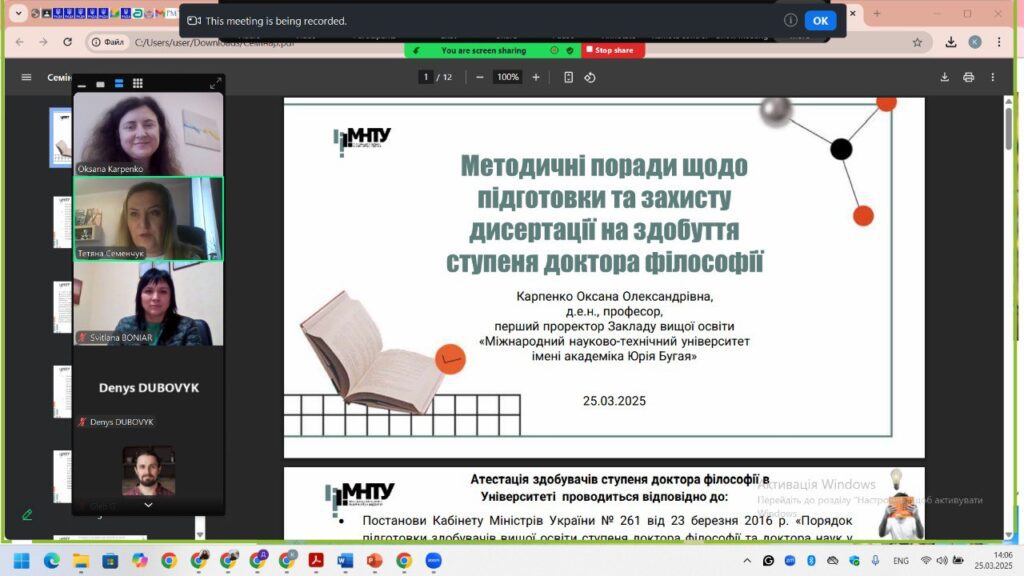
Task: Select the first page thumbnail in sidebar
Action: tap(61, 138)
